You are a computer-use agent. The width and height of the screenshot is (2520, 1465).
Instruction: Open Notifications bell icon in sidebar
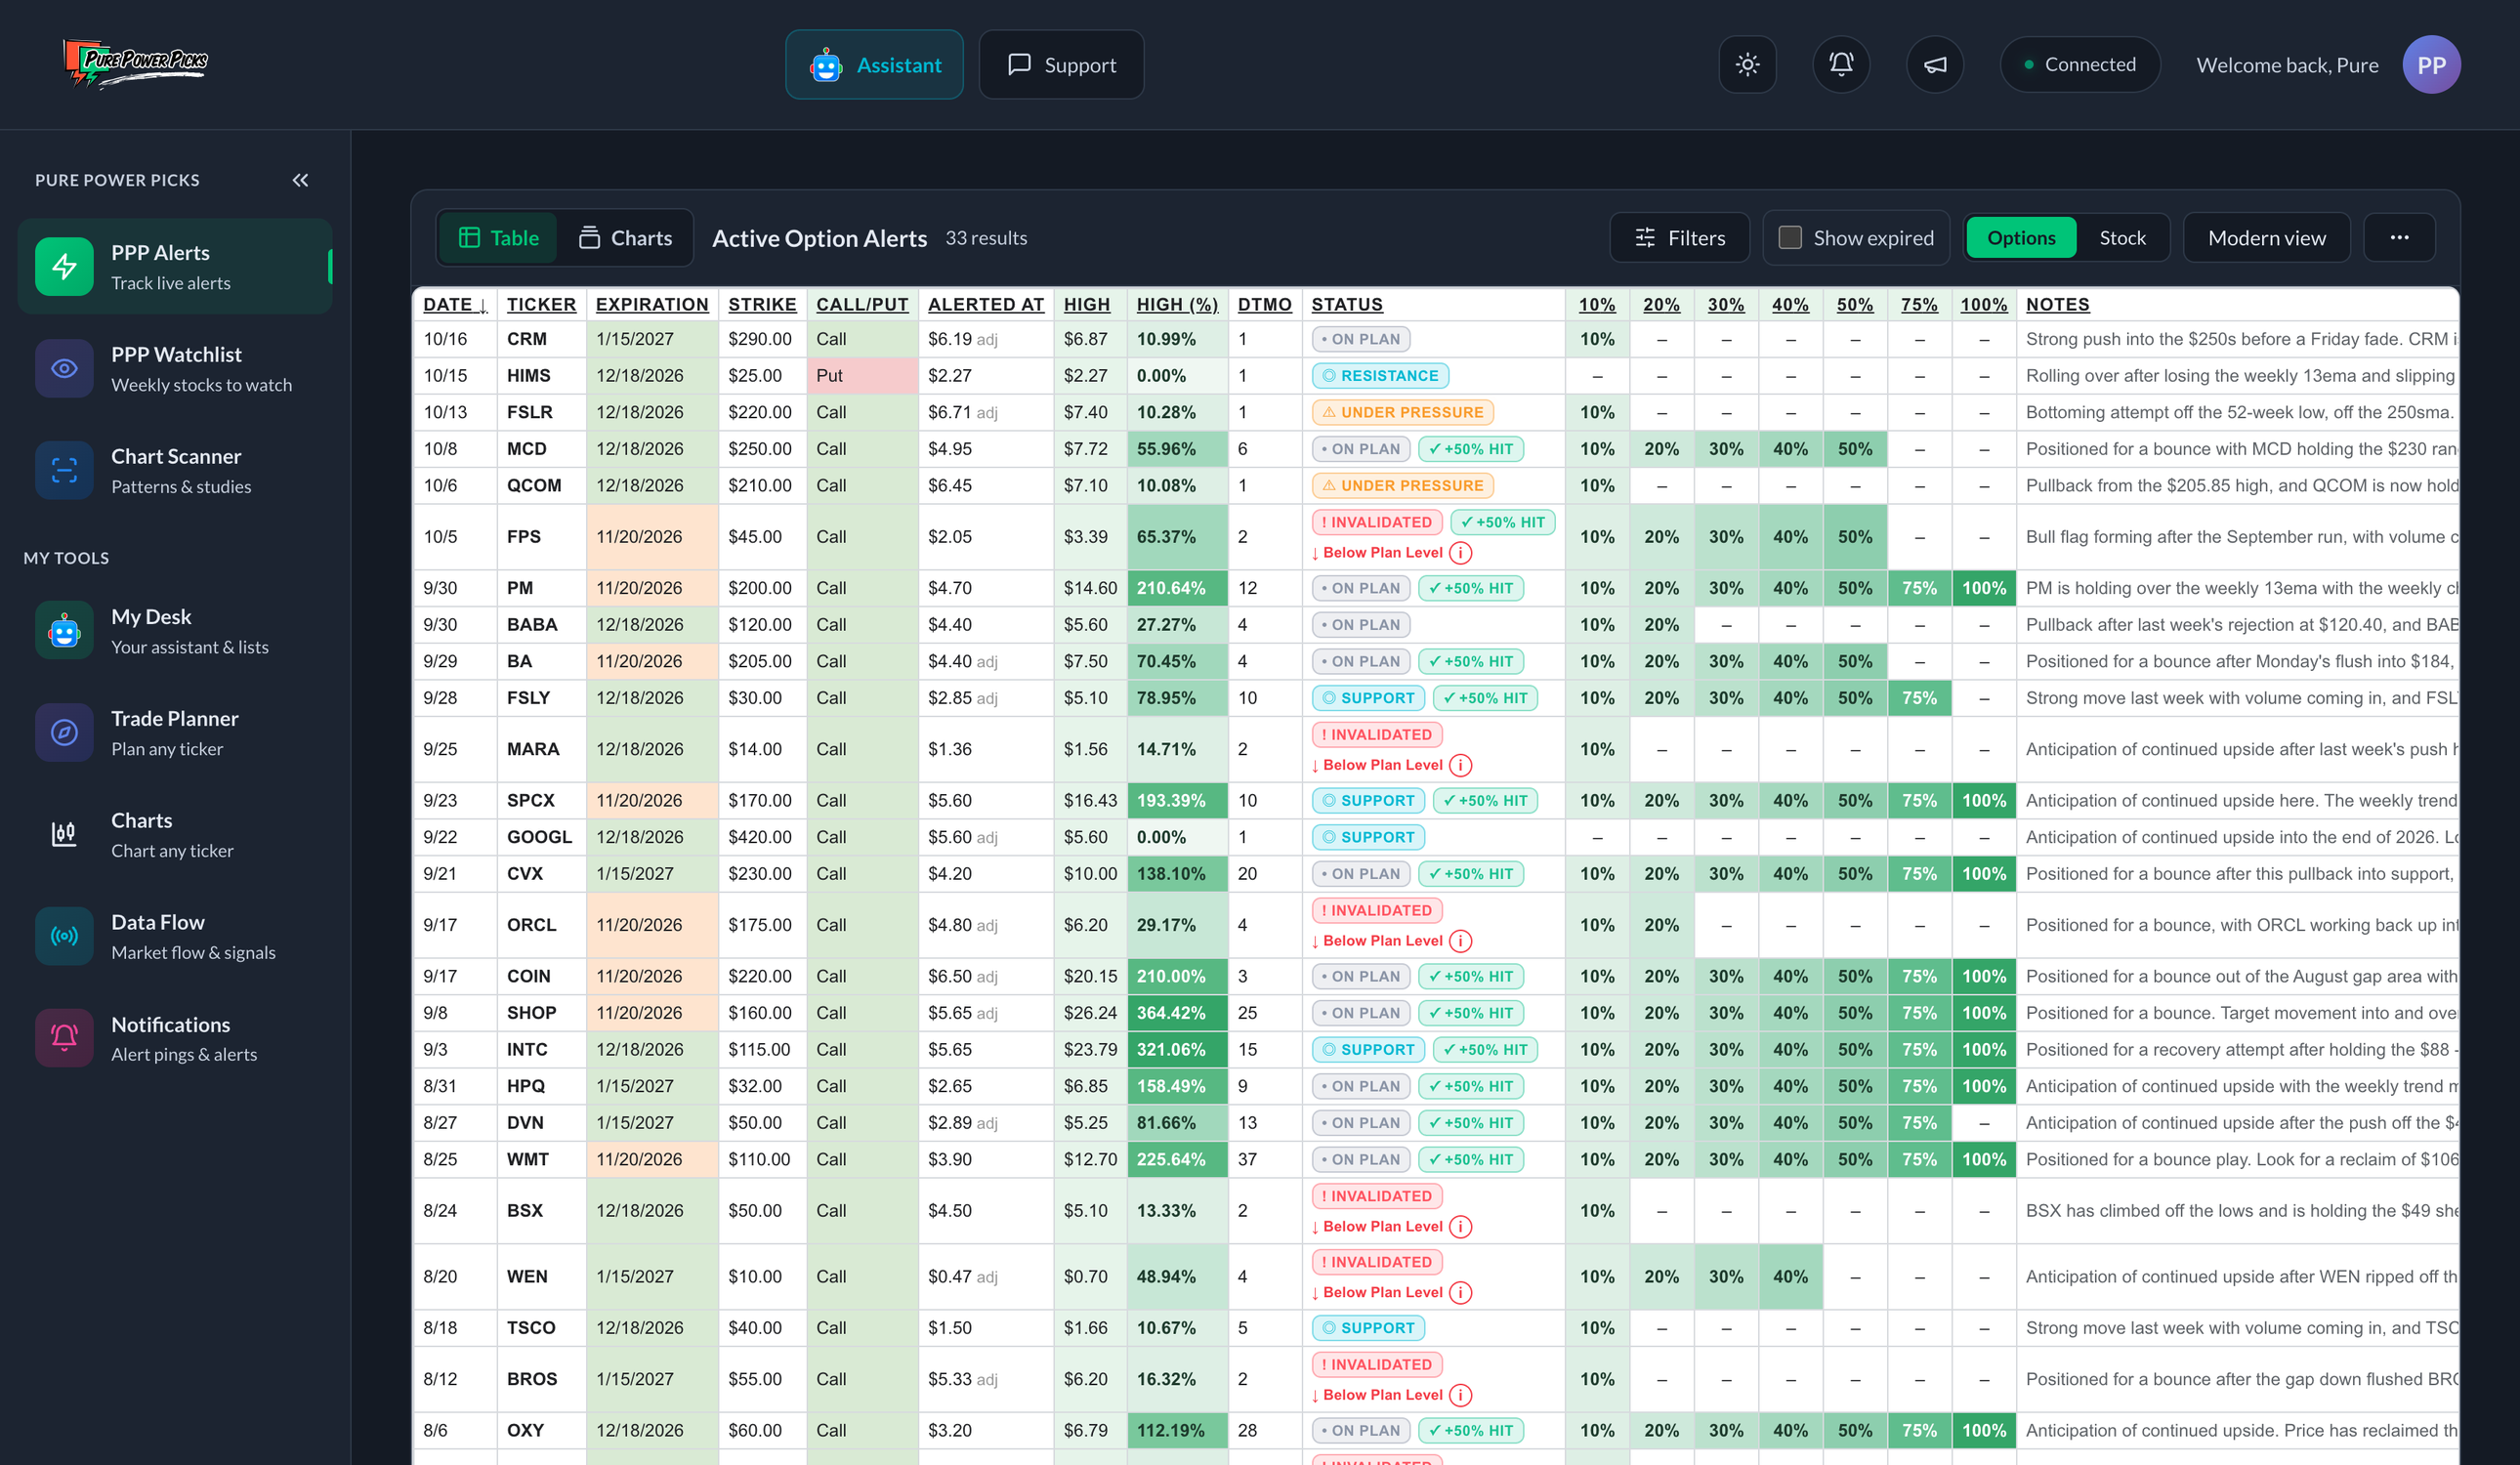coord(64,1038)
